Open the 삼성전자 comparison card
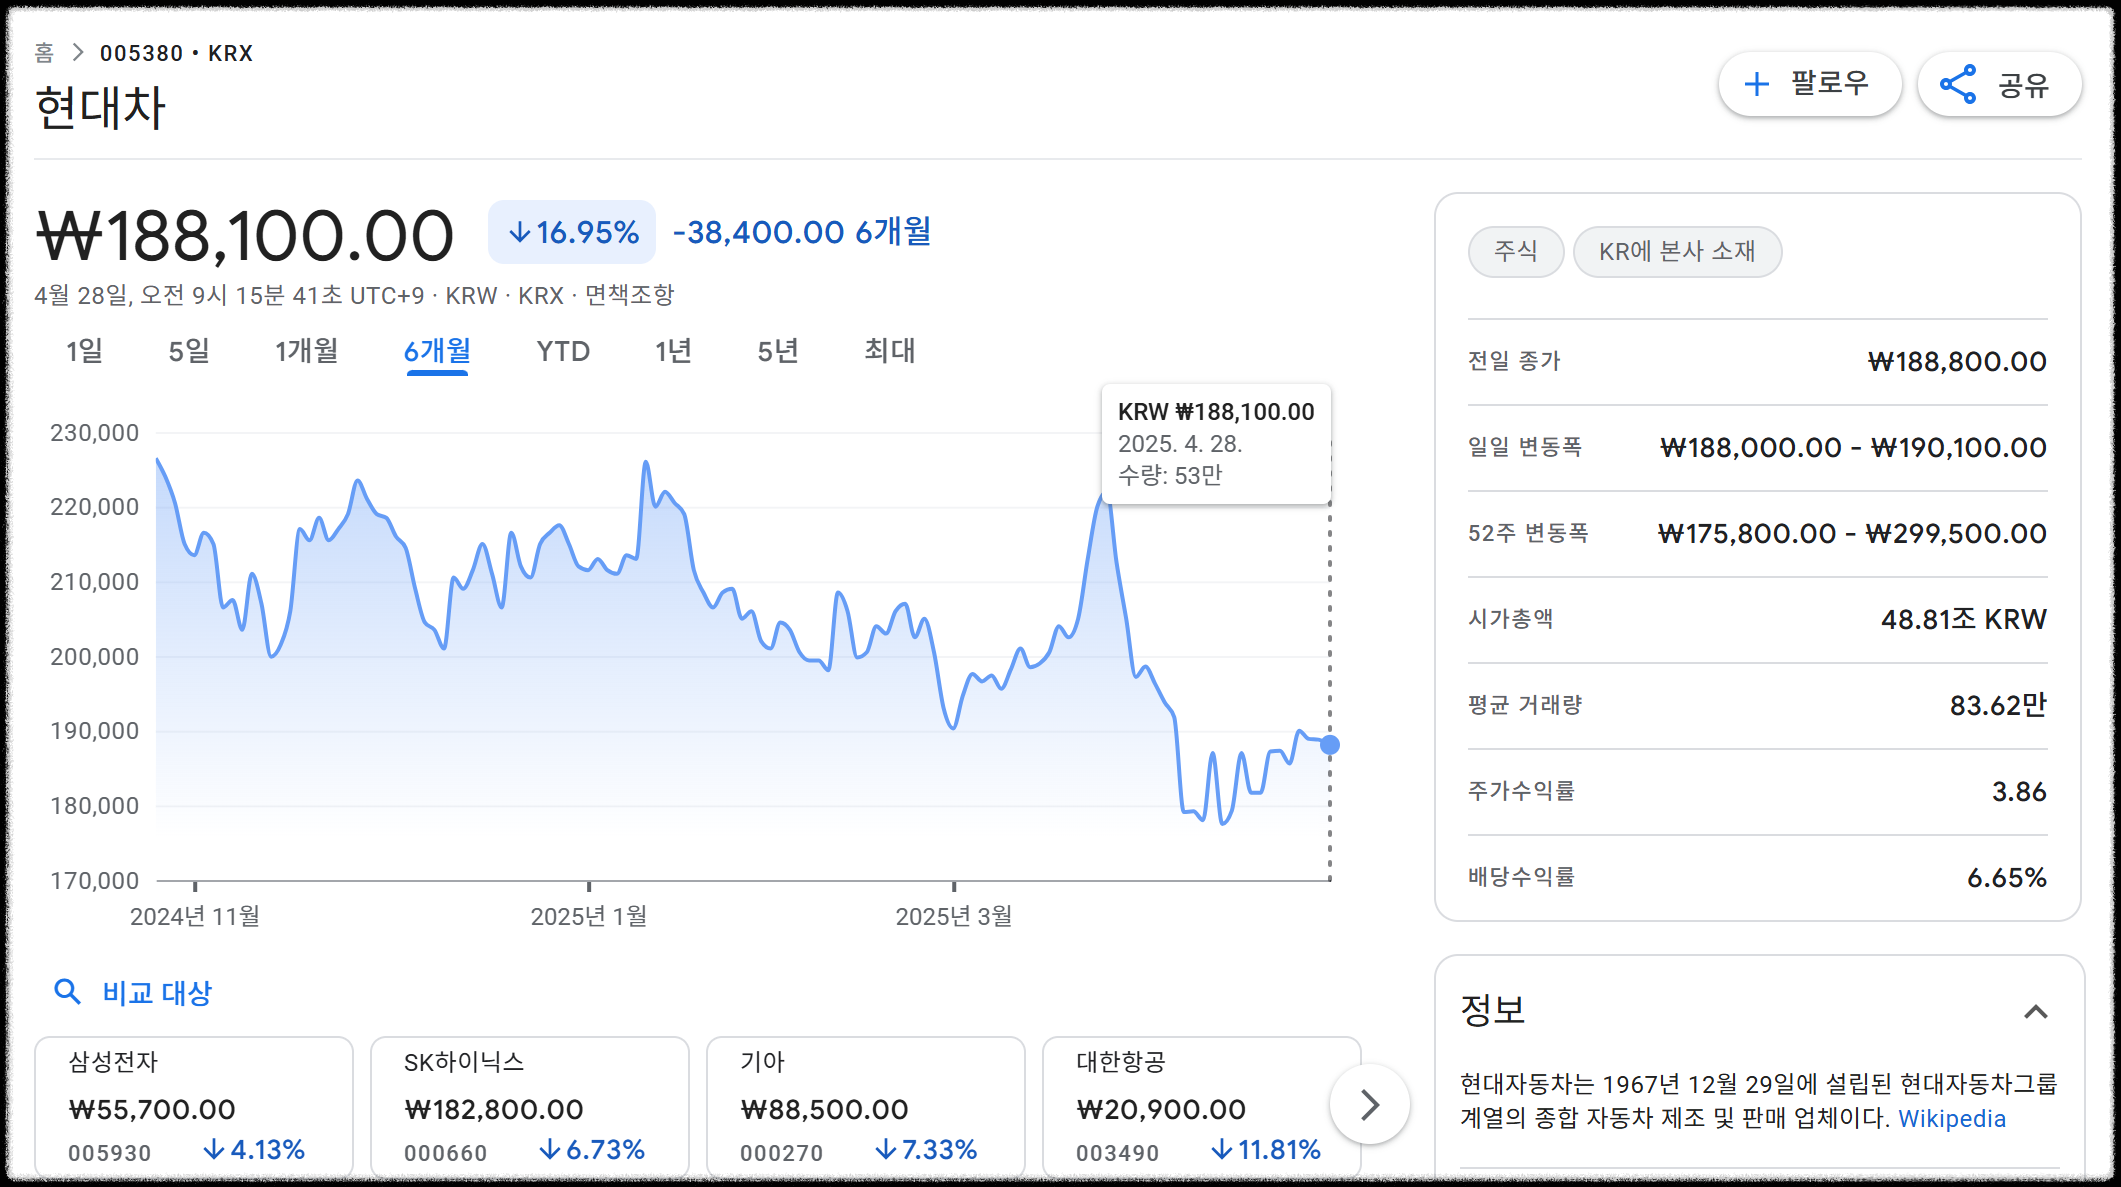 pos(194,1106)
